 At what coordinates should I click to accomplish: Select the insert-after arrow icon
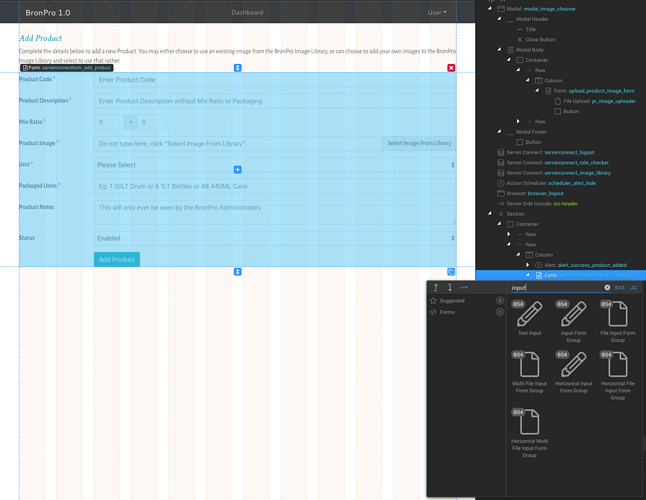point(450,287)
